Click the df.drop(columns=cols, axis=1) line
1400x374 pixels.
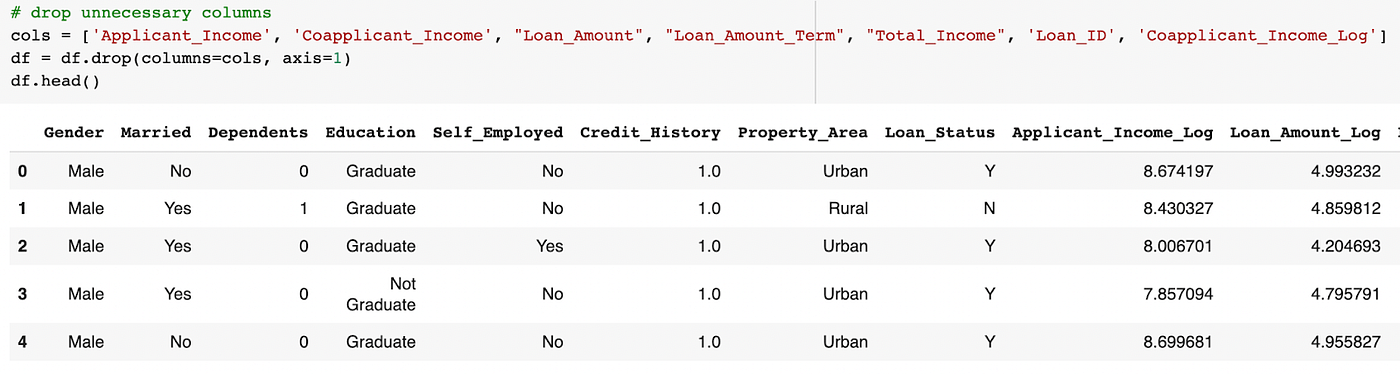(x=181, y=59)
